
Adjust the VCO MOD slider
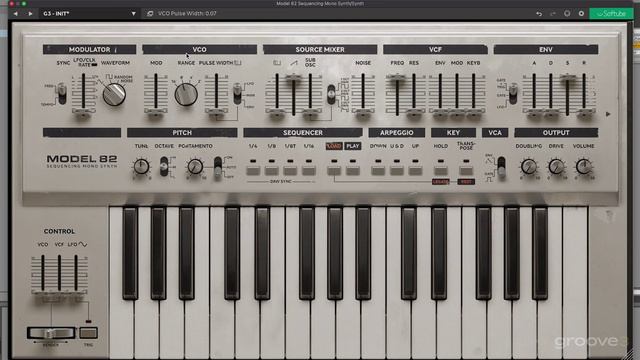156,112
